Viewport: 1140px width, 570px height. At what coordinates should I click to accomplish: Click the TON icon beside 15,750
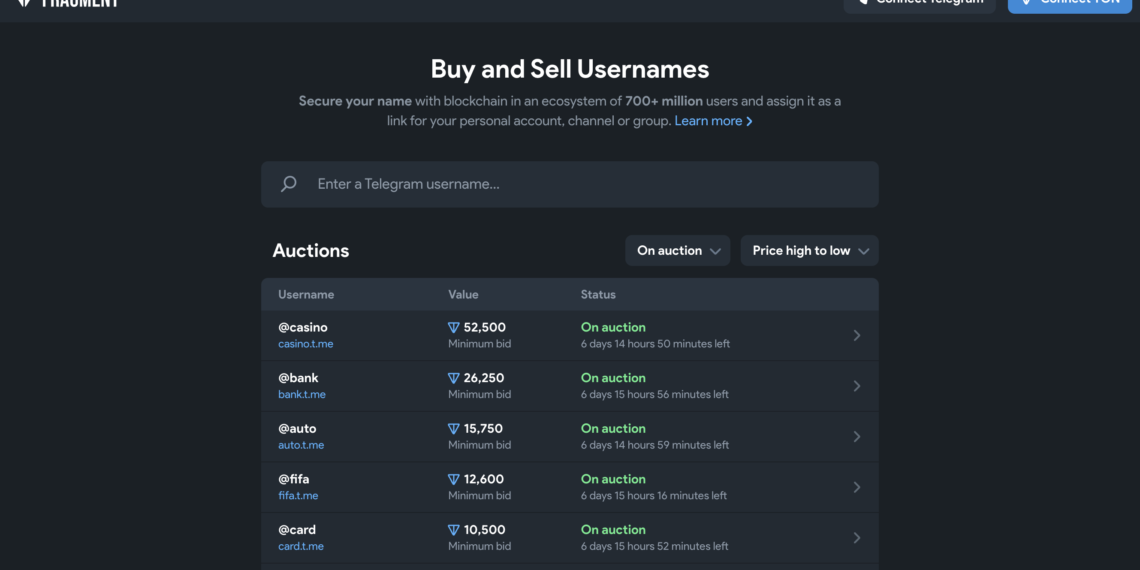(454, 429)
